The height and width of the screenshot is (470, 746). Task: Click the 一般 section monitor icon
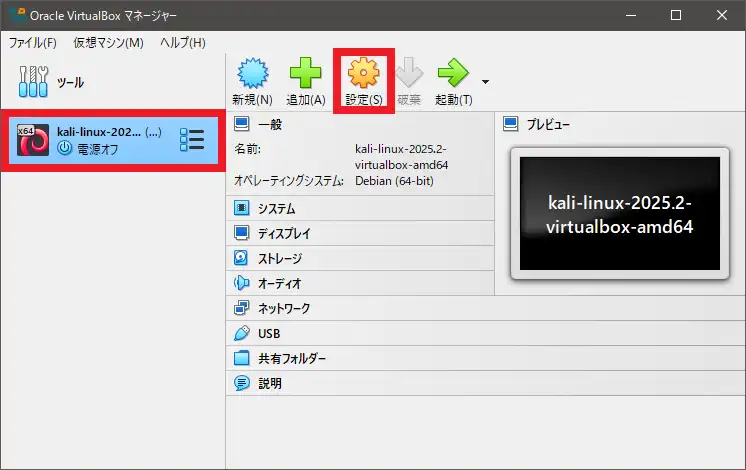point(242,124)
